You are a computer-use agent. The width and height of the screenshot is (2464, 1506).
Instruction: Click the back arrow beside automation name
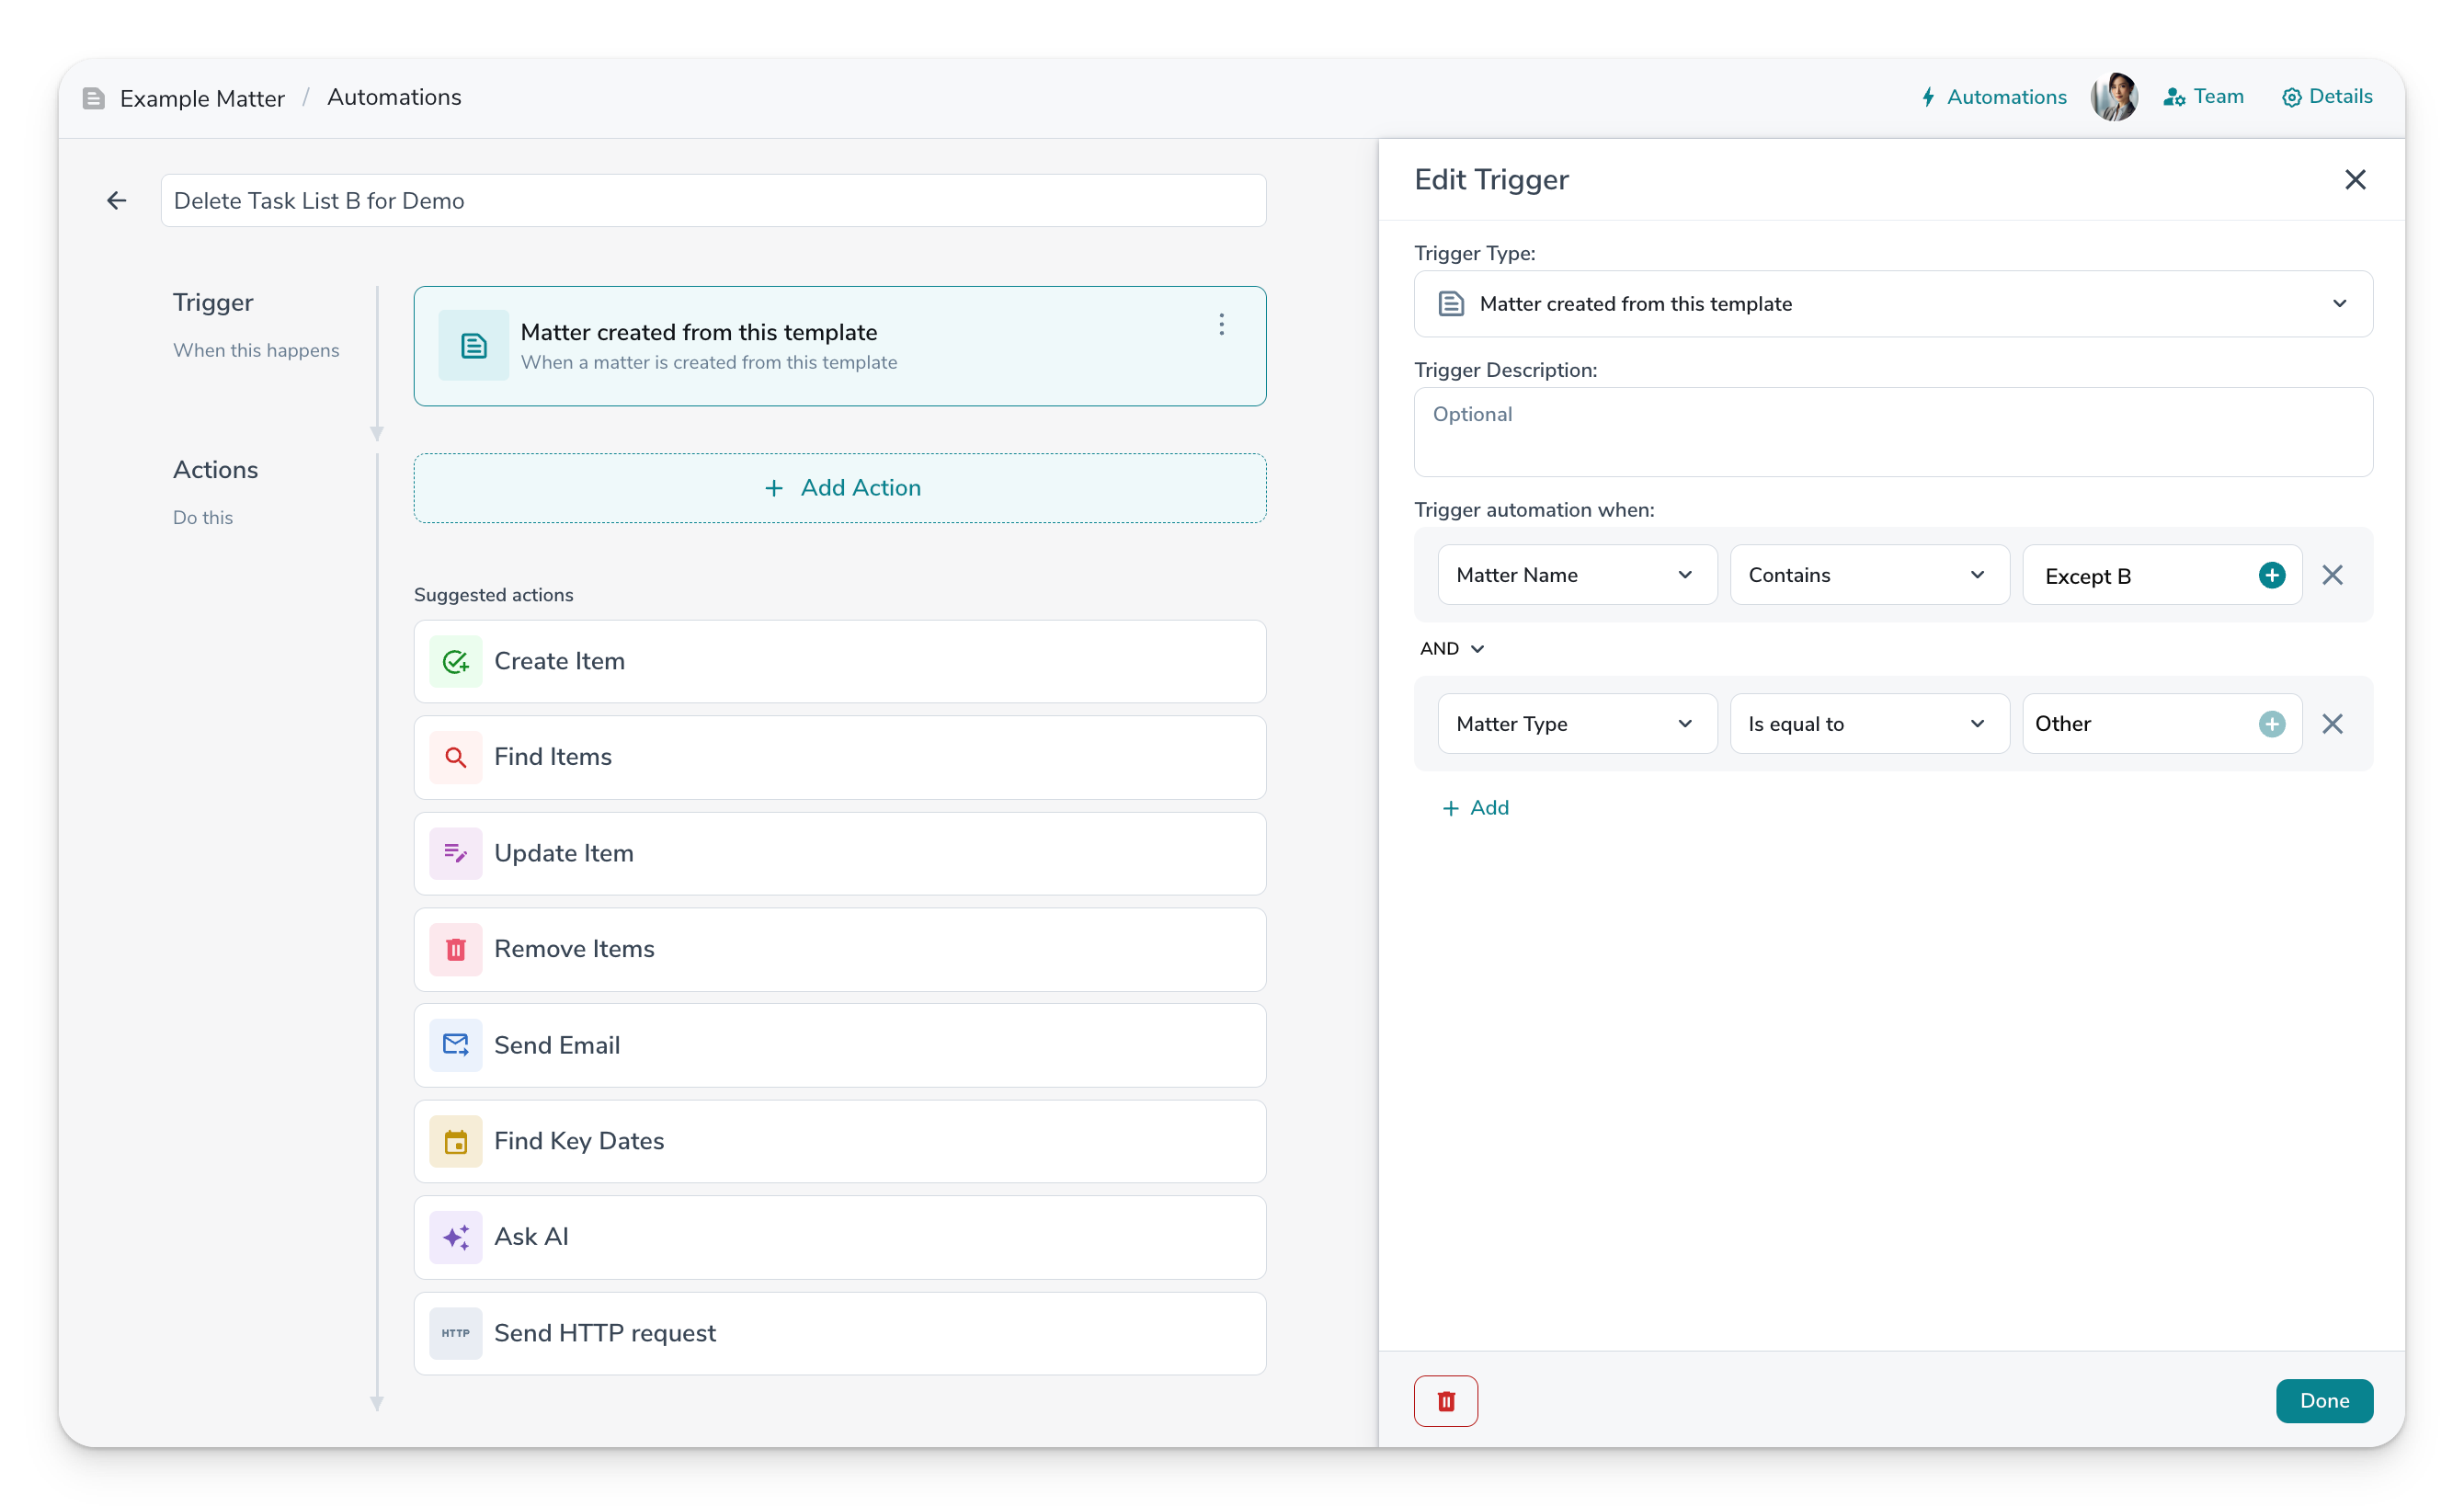(117, 201)
